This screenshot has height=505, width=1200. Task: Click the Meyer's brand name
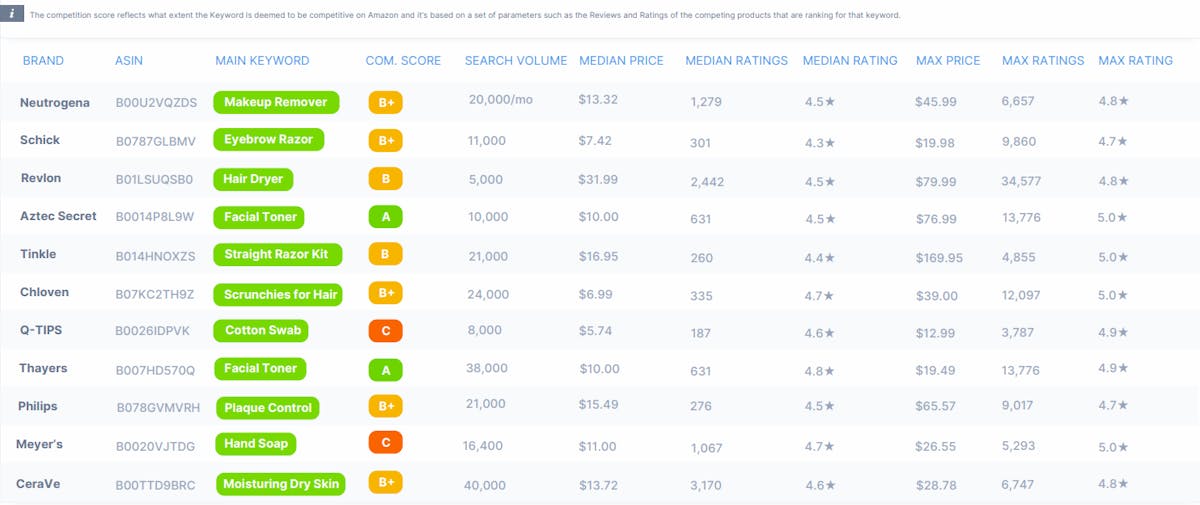pos(40,444)
